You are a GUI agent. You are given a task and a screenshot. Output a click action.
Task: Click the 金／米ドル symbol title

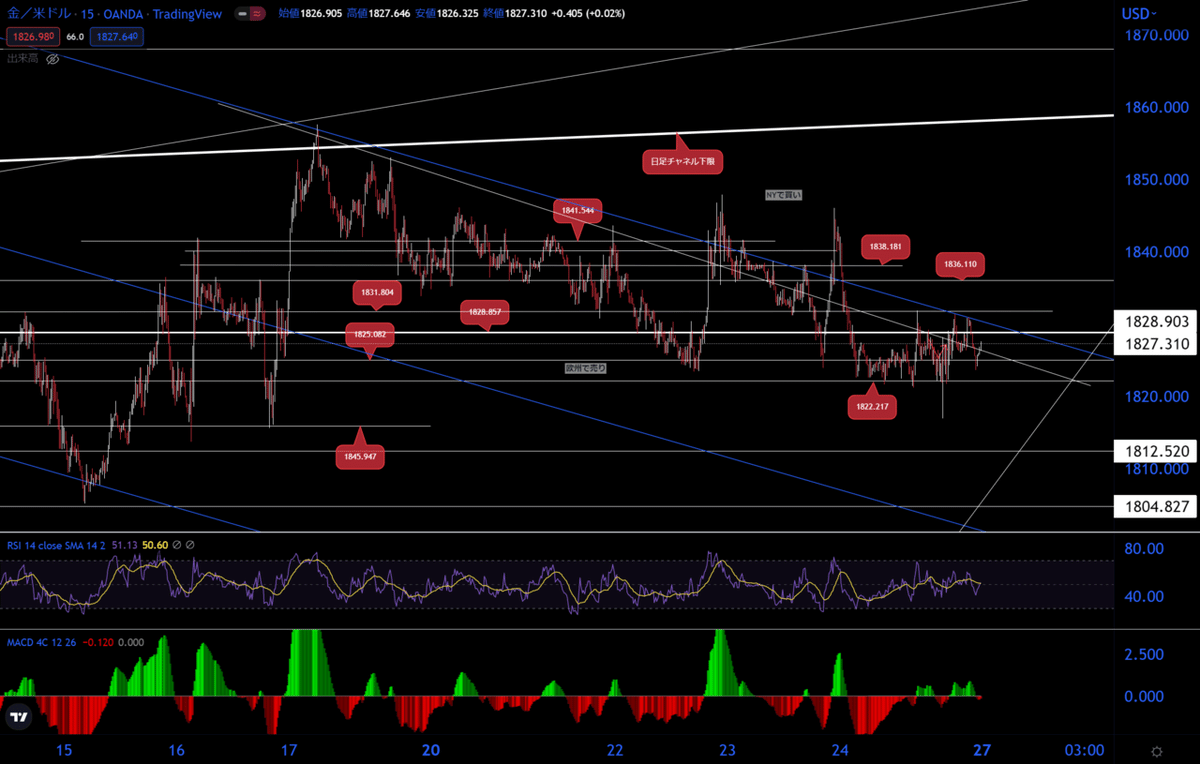(x=40, y=15)
